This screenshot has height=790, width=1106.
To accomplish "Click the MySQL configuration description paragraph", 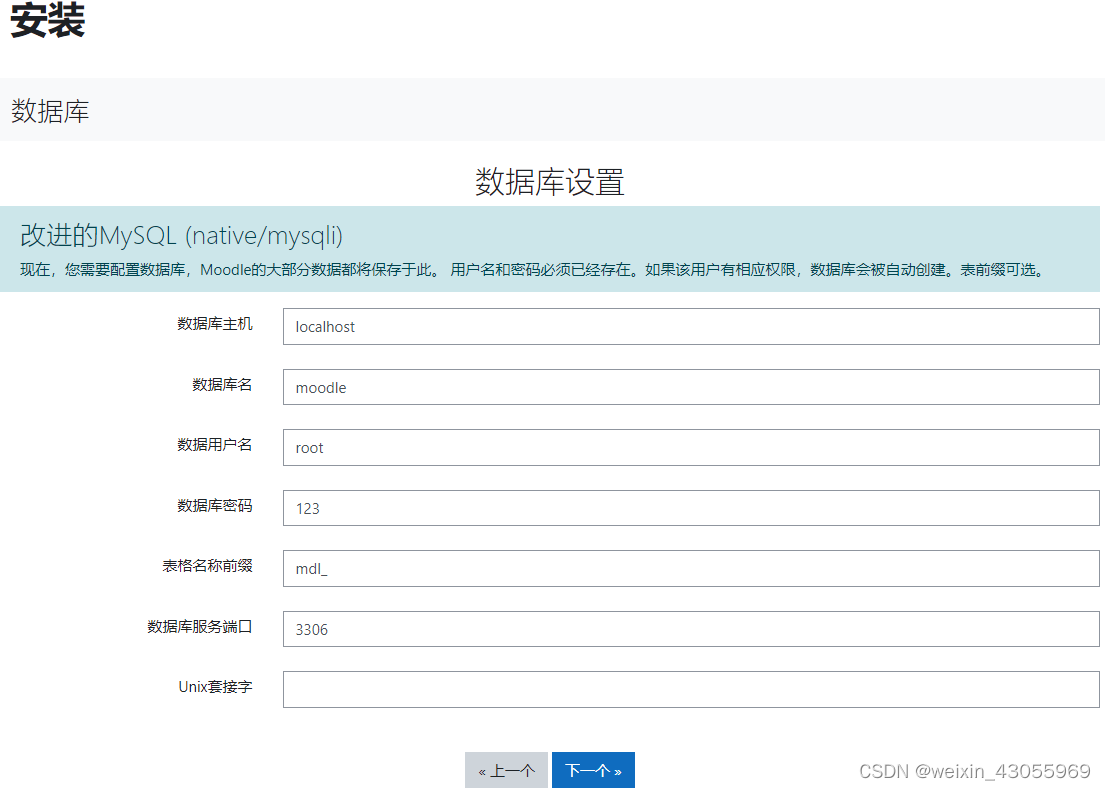I will (x=533, y=269).
